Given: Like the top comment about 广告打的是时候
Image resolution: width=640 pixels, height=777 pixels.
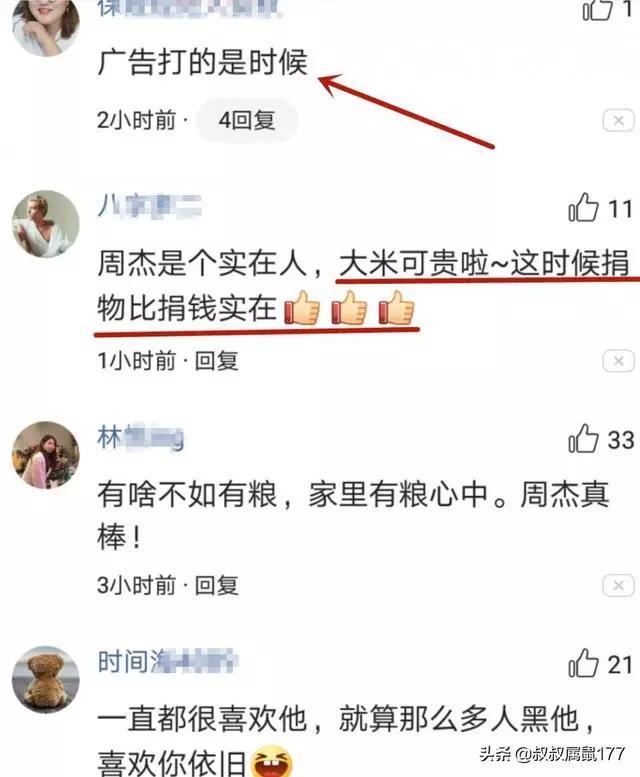Looking at the screenshot, I should pos(597,9).
